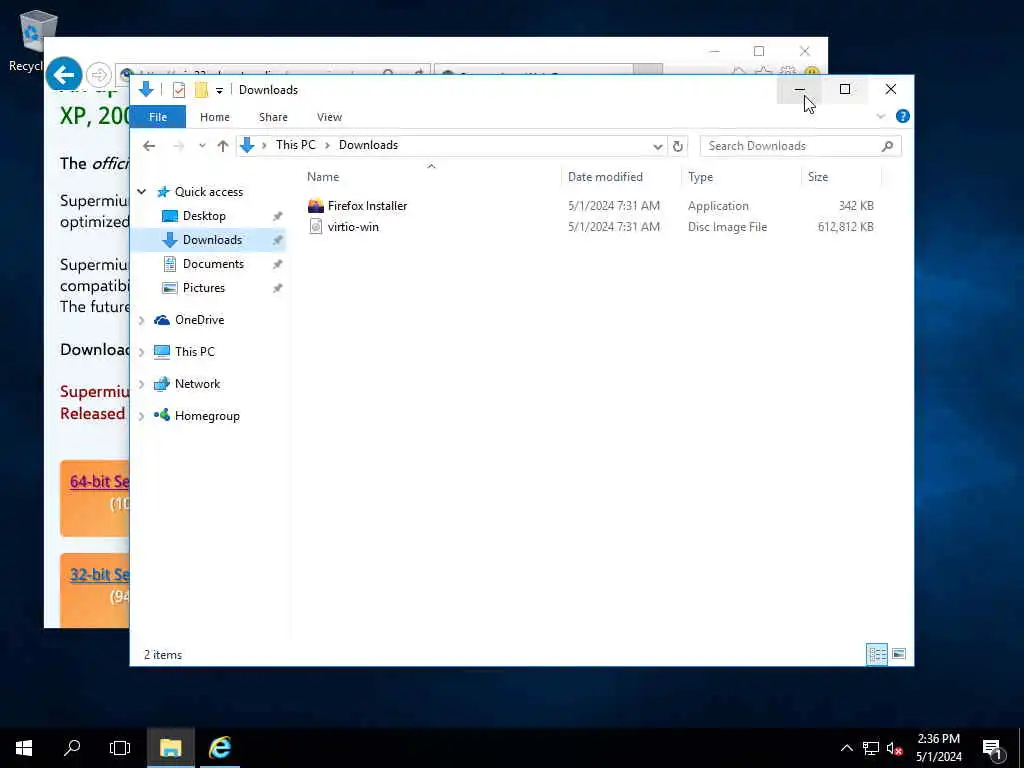Image resolution: width=1024 pixels, height=768 pixels.
Task: Open Task View on taskbar
Action: (x=120, y=748)
